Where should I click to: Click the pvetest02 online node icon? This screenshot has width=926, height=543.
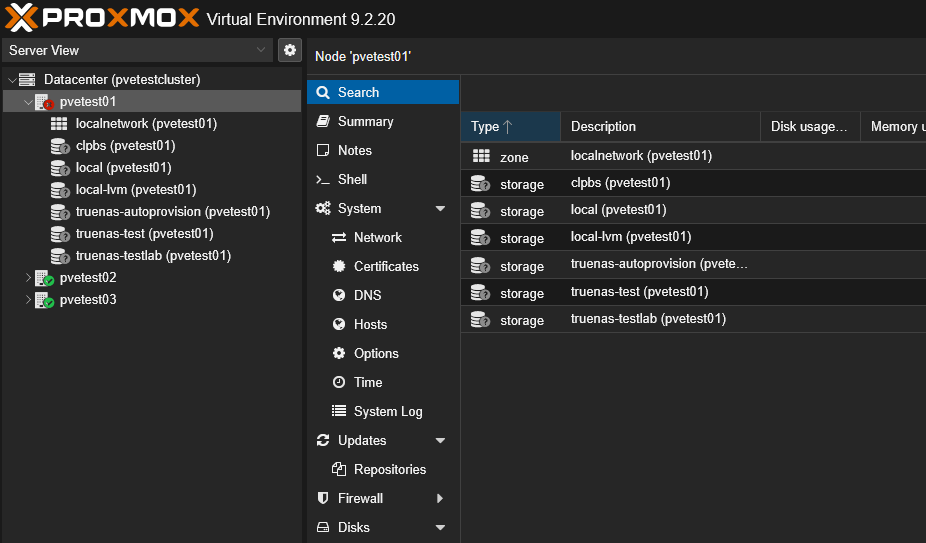tap(44, 278)
